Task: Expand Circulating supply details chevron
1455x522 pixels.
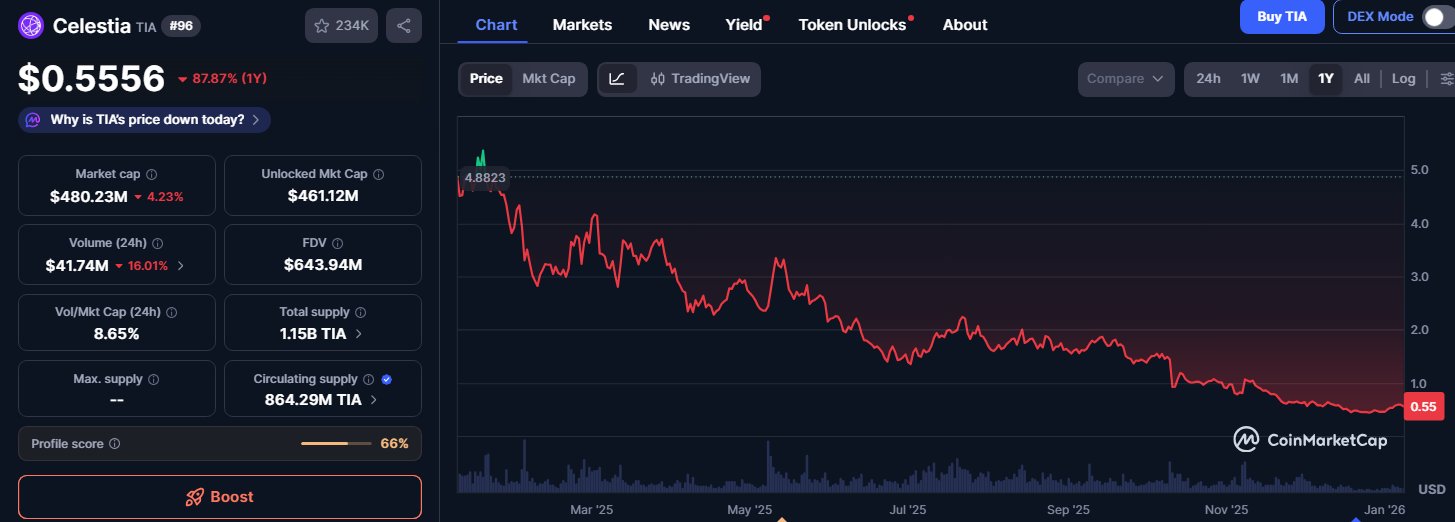Action: [x=374, y=400]
